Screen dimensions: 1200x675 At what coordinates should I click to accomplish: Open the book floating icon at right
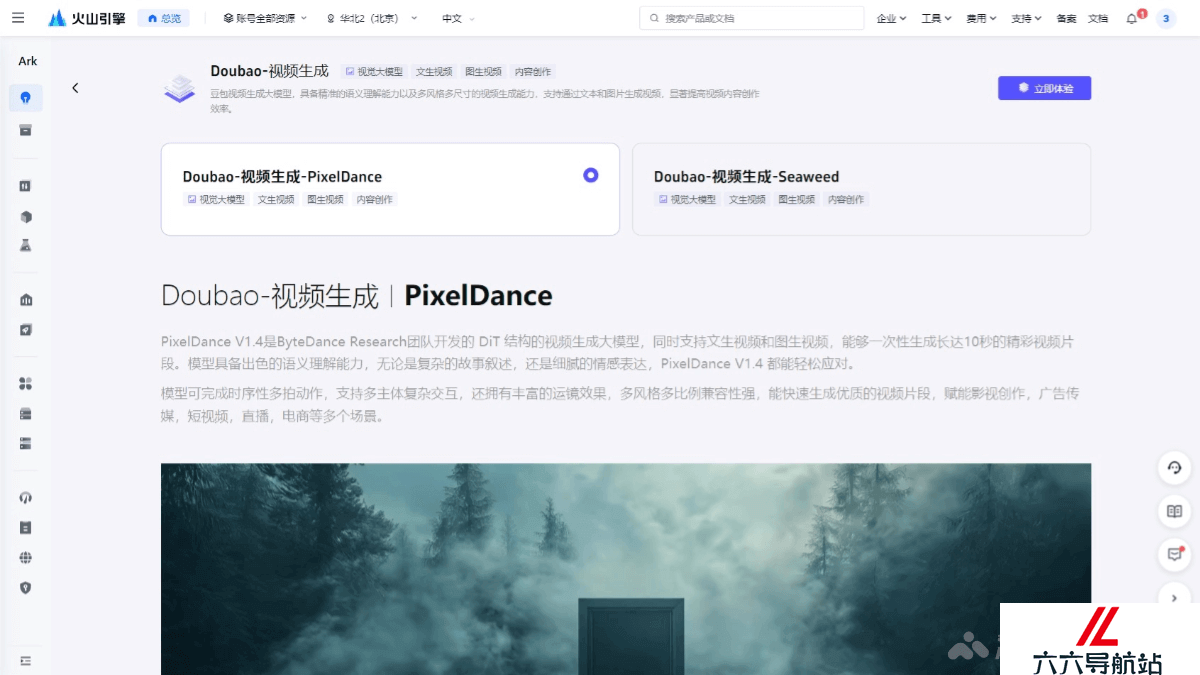pos(1175,511)
